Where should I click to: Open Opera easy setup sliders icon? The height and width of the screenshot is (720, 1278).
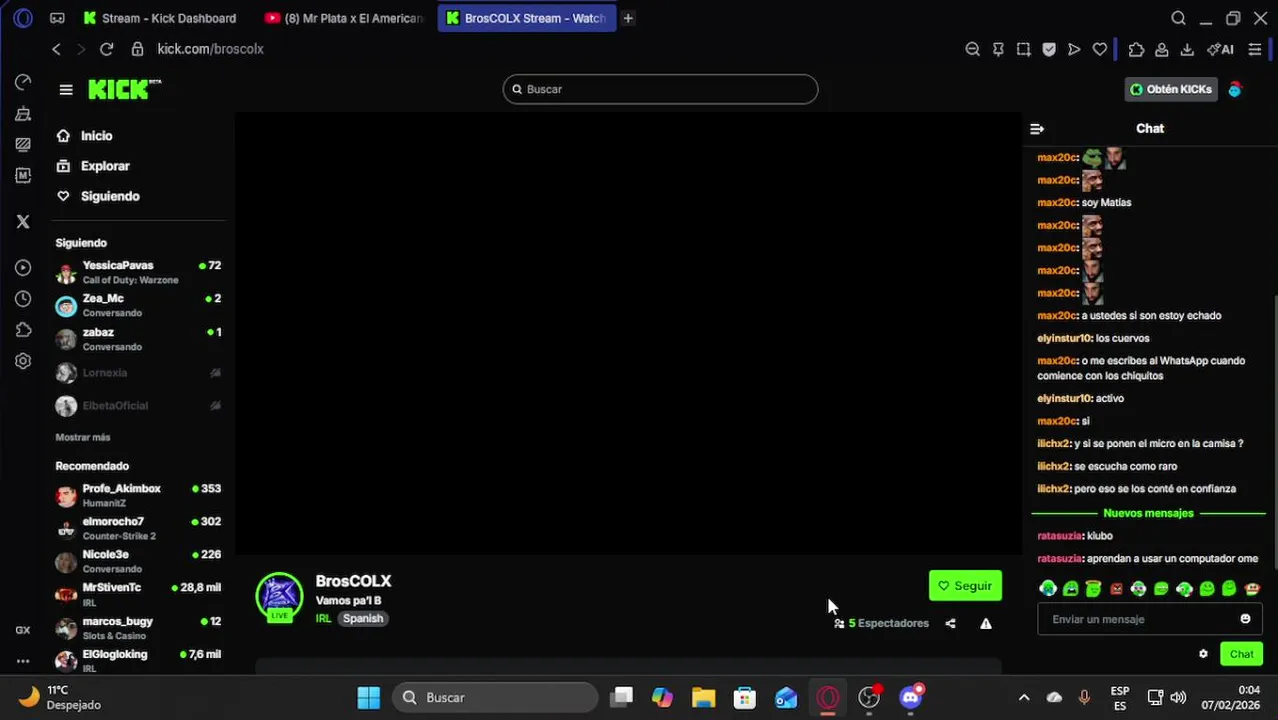[1255, 49]
